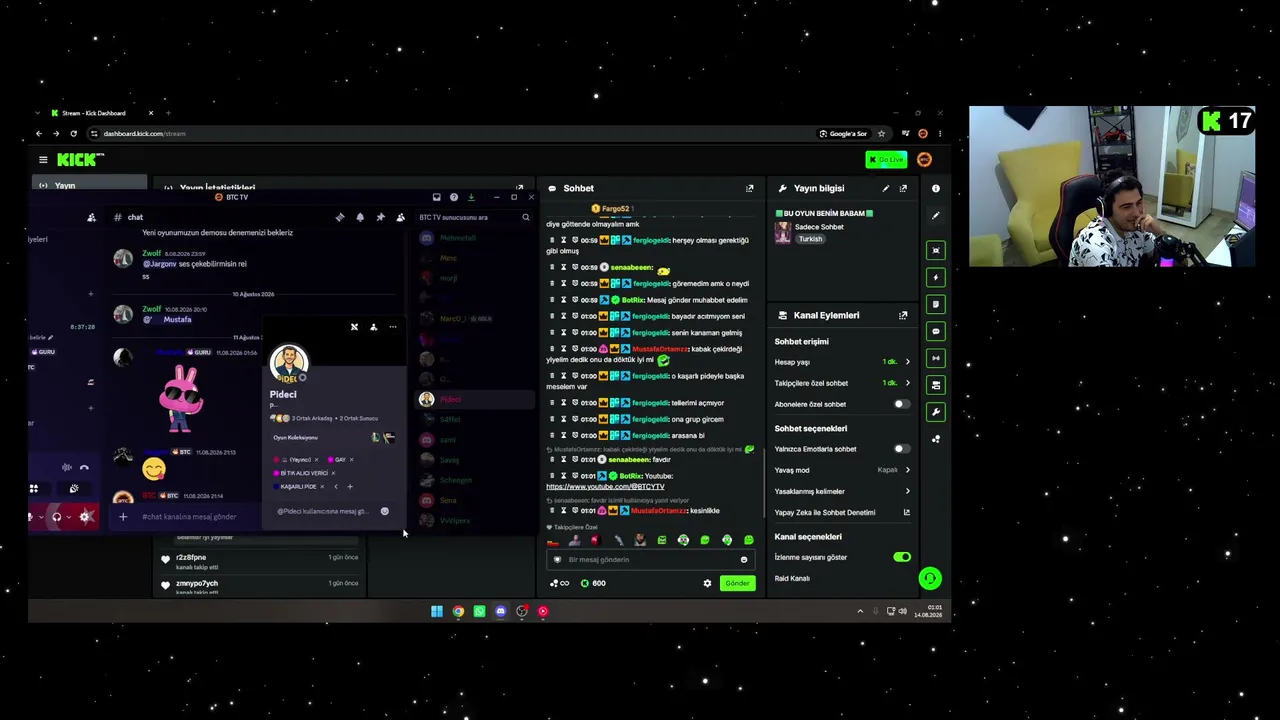
Task: Select Pideci in Discord member list
Action: [474, 399]
